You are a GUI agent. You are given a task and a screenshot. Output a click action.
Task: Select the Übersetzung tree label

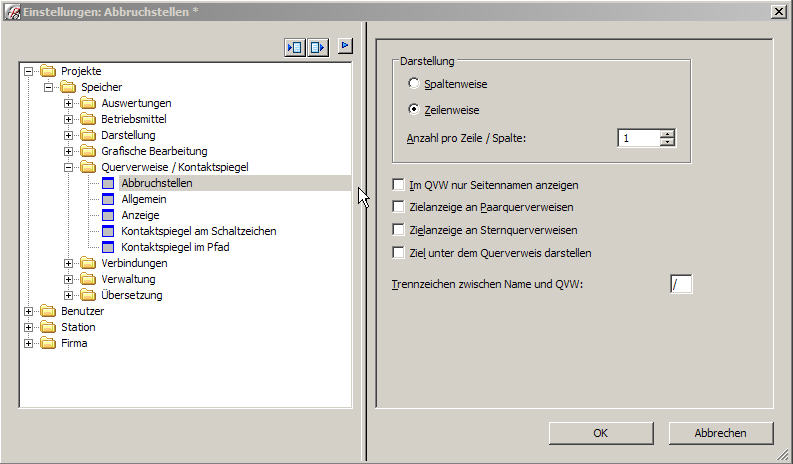click(131, 295)
